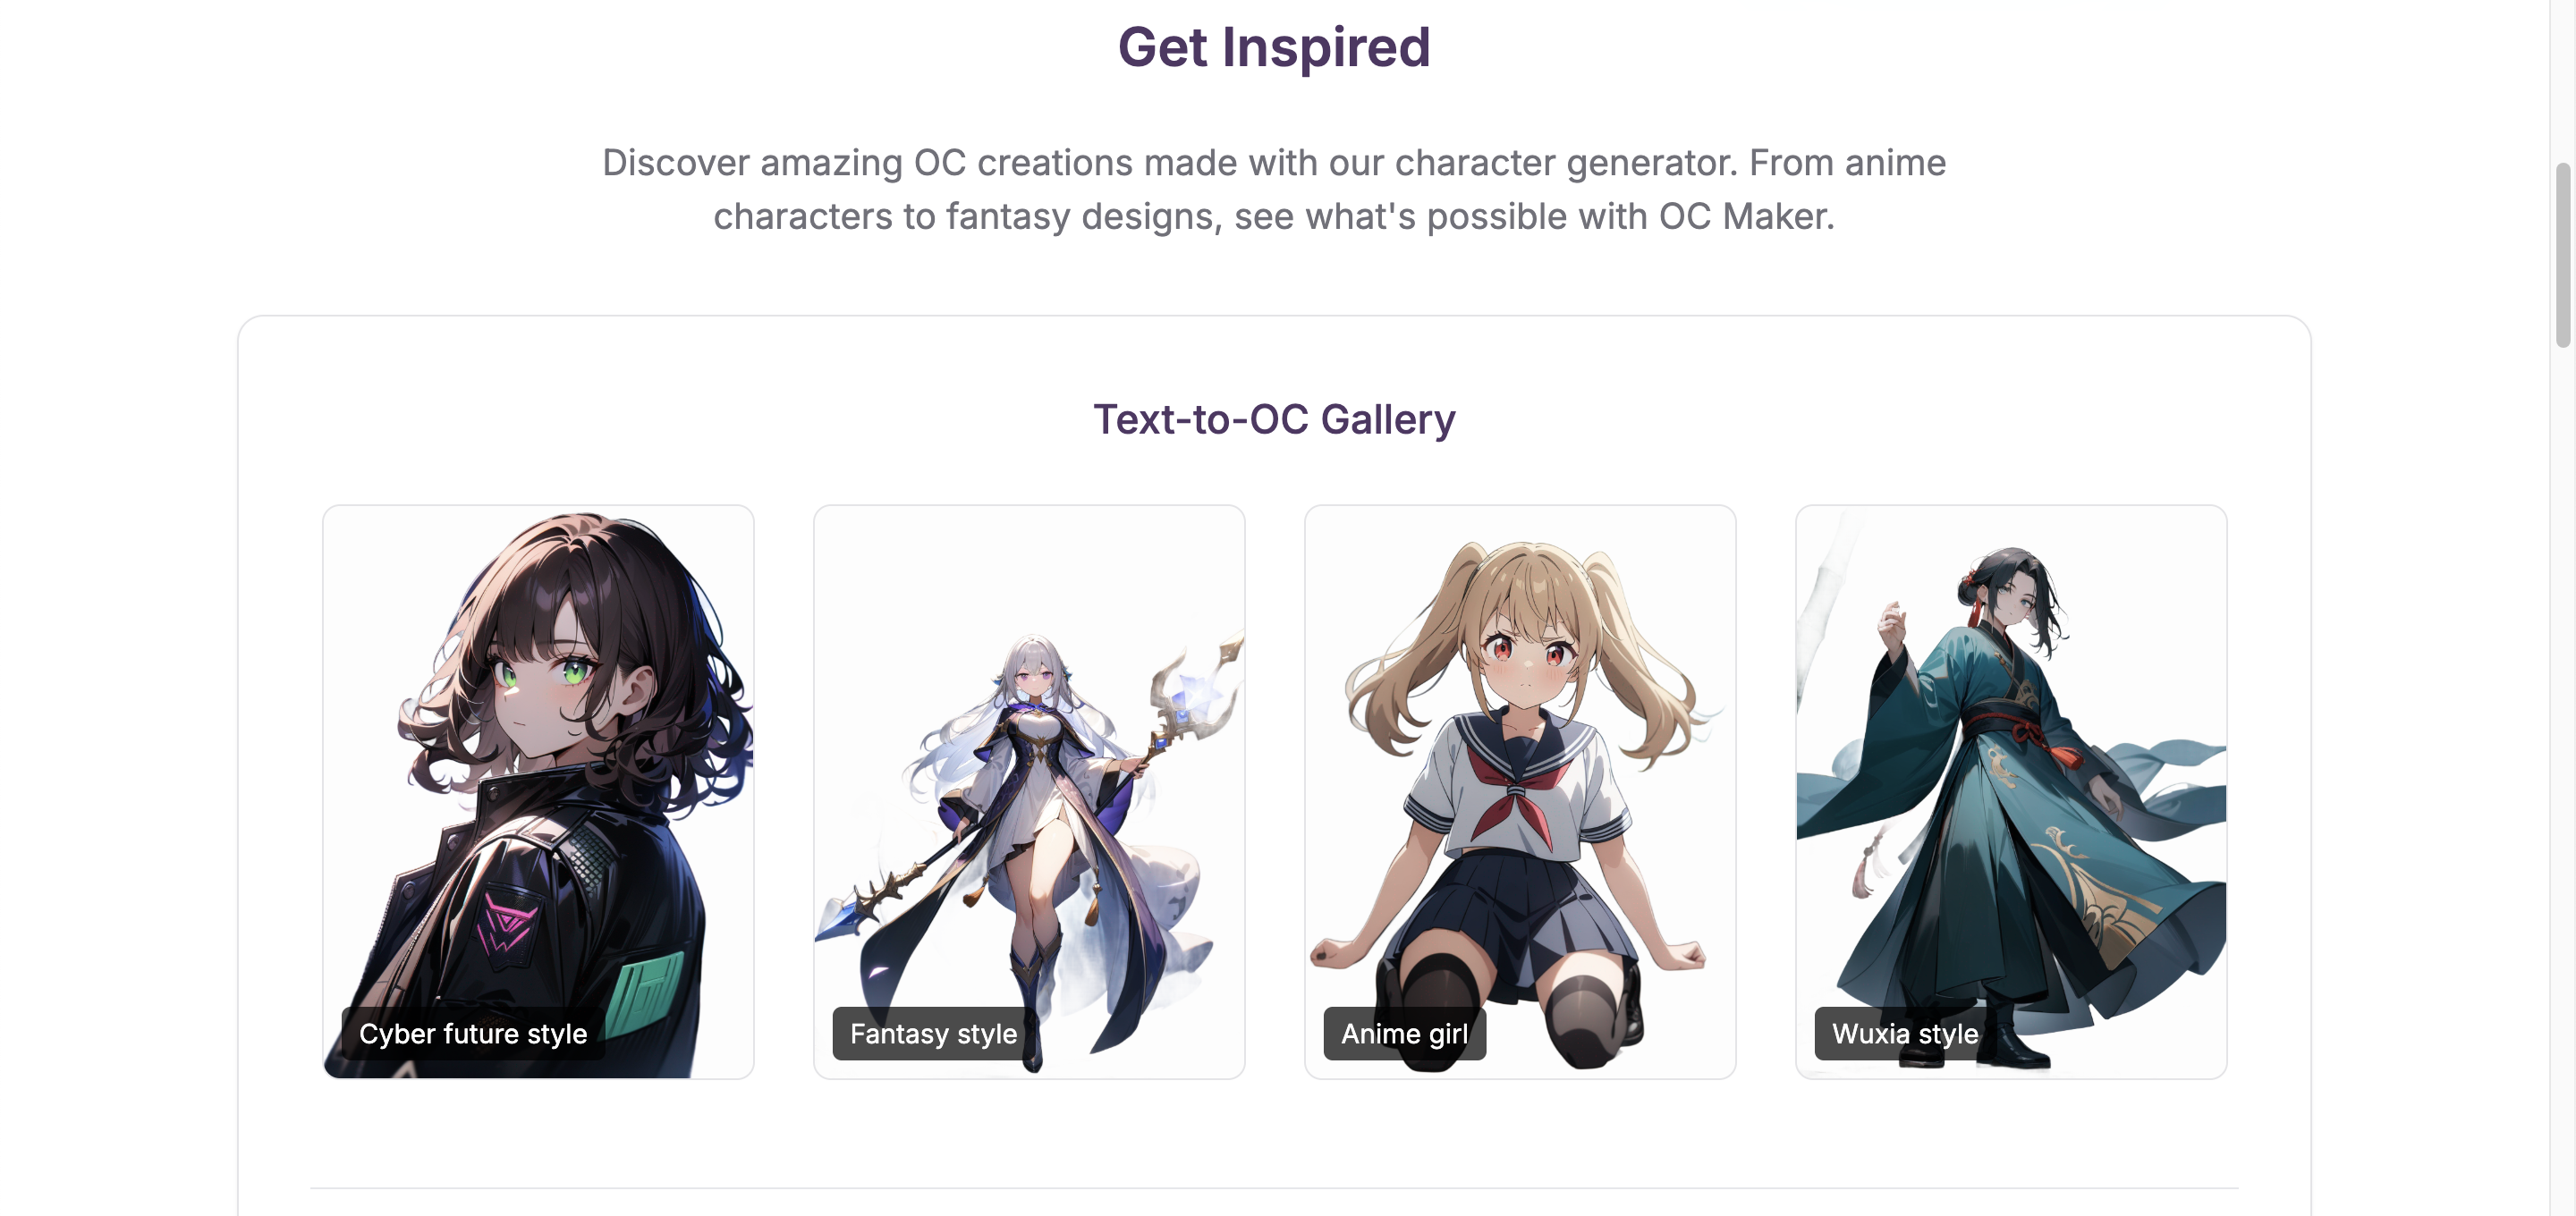2576x1216 pixels.
Task: View the Wuxia style character image
Action: point(2011,791)
